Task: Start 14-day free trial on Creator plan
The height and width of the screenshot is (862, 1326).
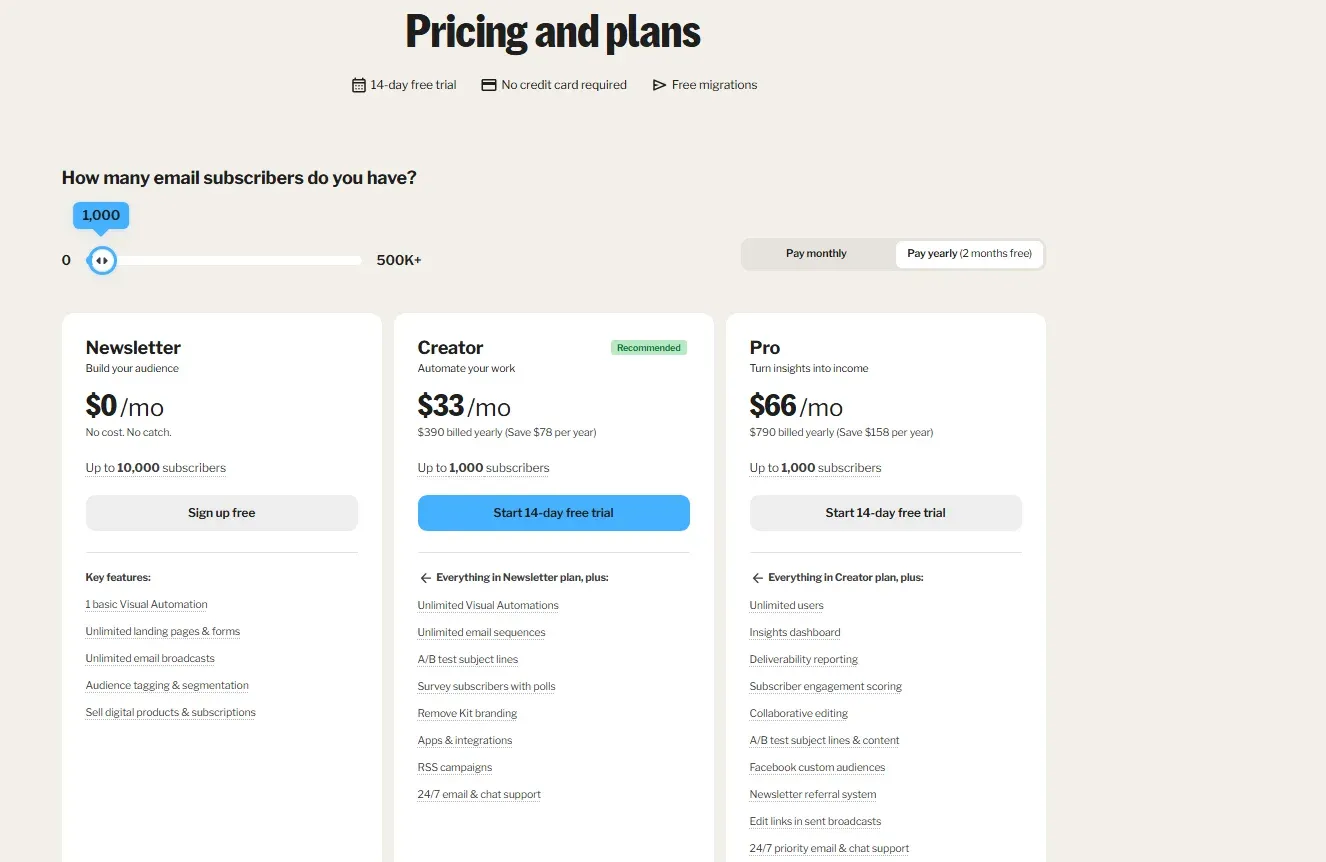Action: coord(553,512)
